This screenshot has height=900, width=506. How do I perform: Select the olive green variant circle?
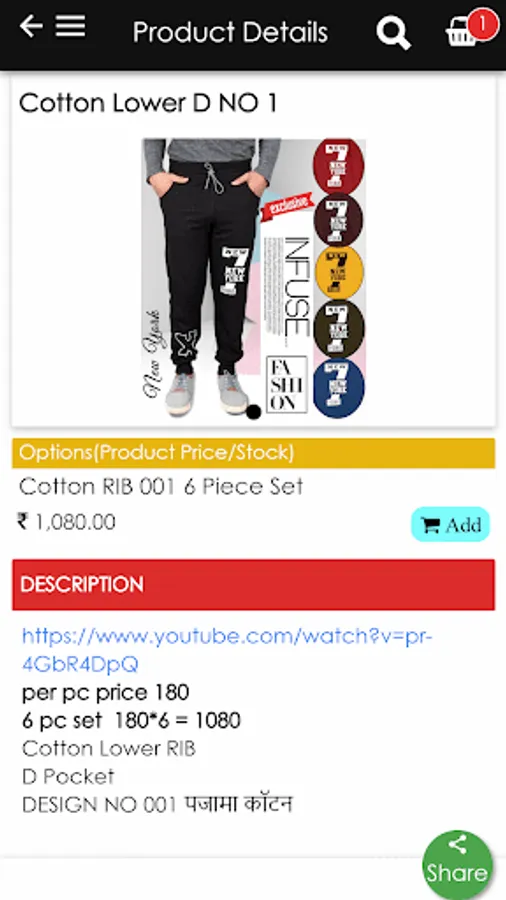(x=338, y=329)
